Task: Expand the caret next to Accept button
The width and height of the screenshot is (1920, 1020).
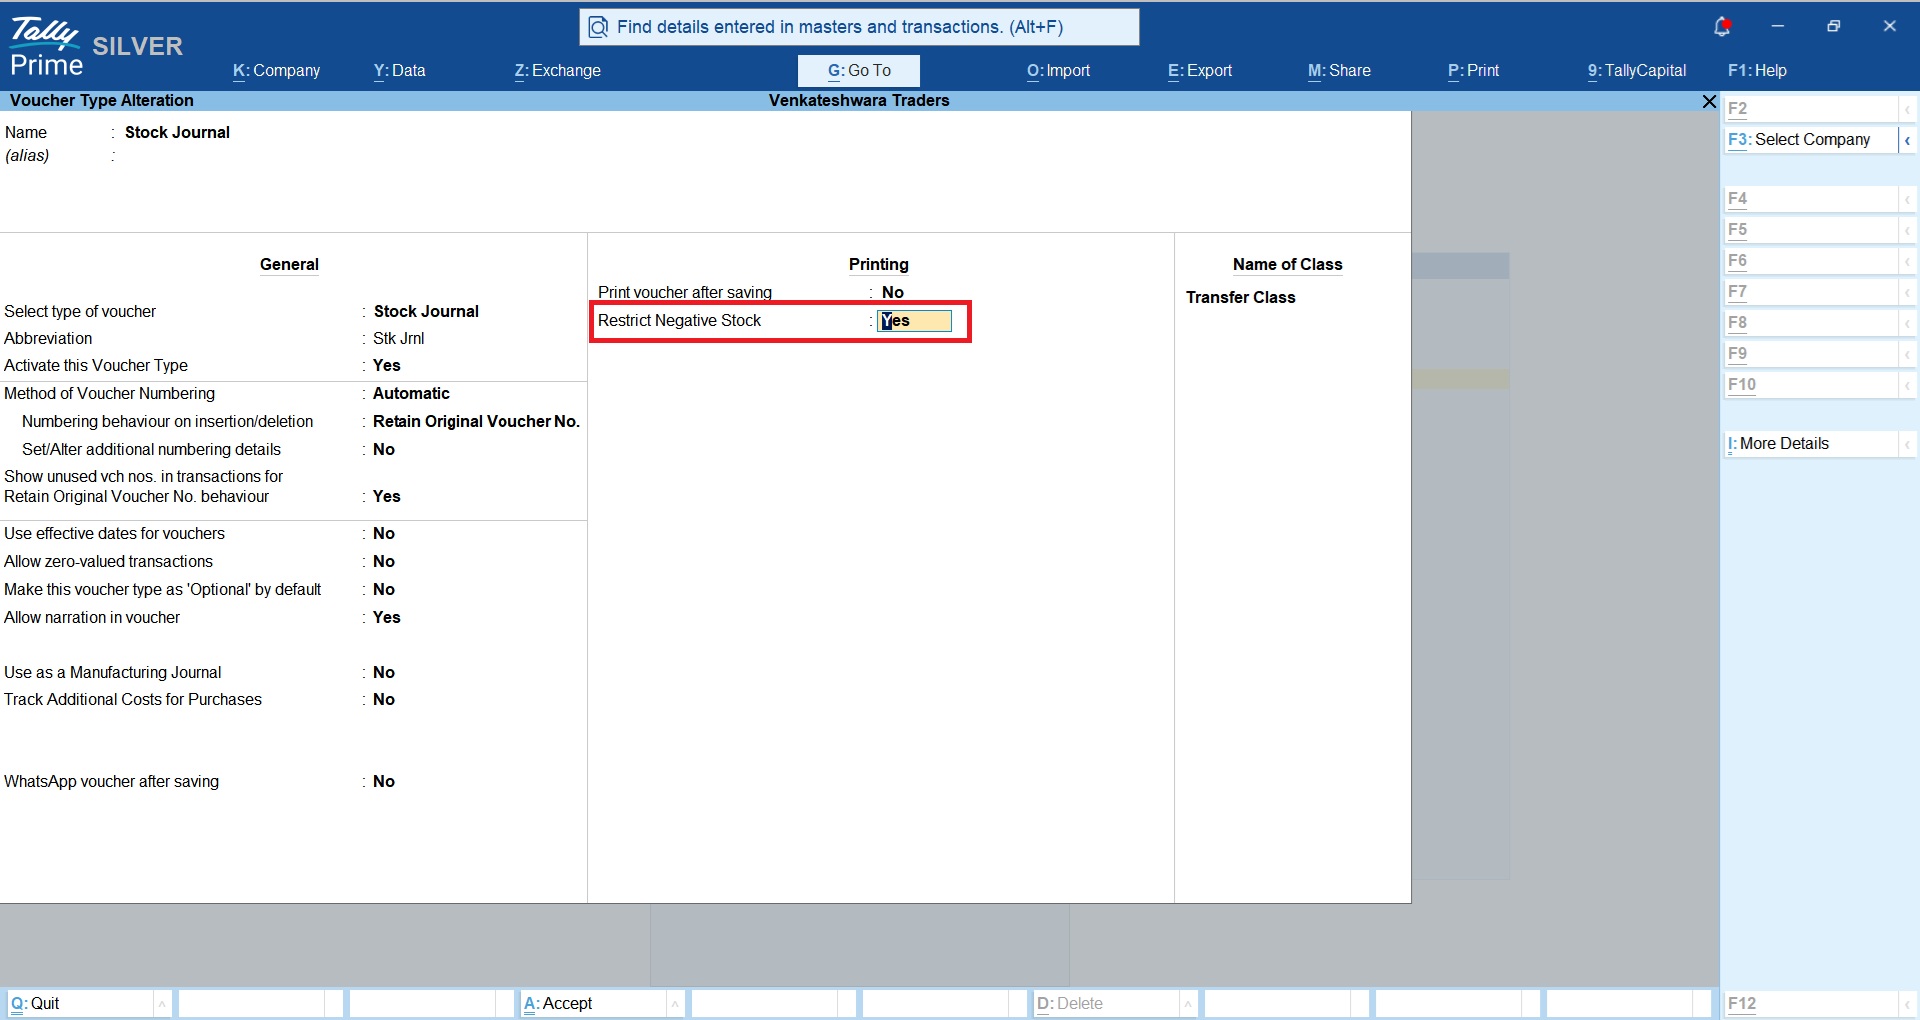Action: [x=675, y=1003]
